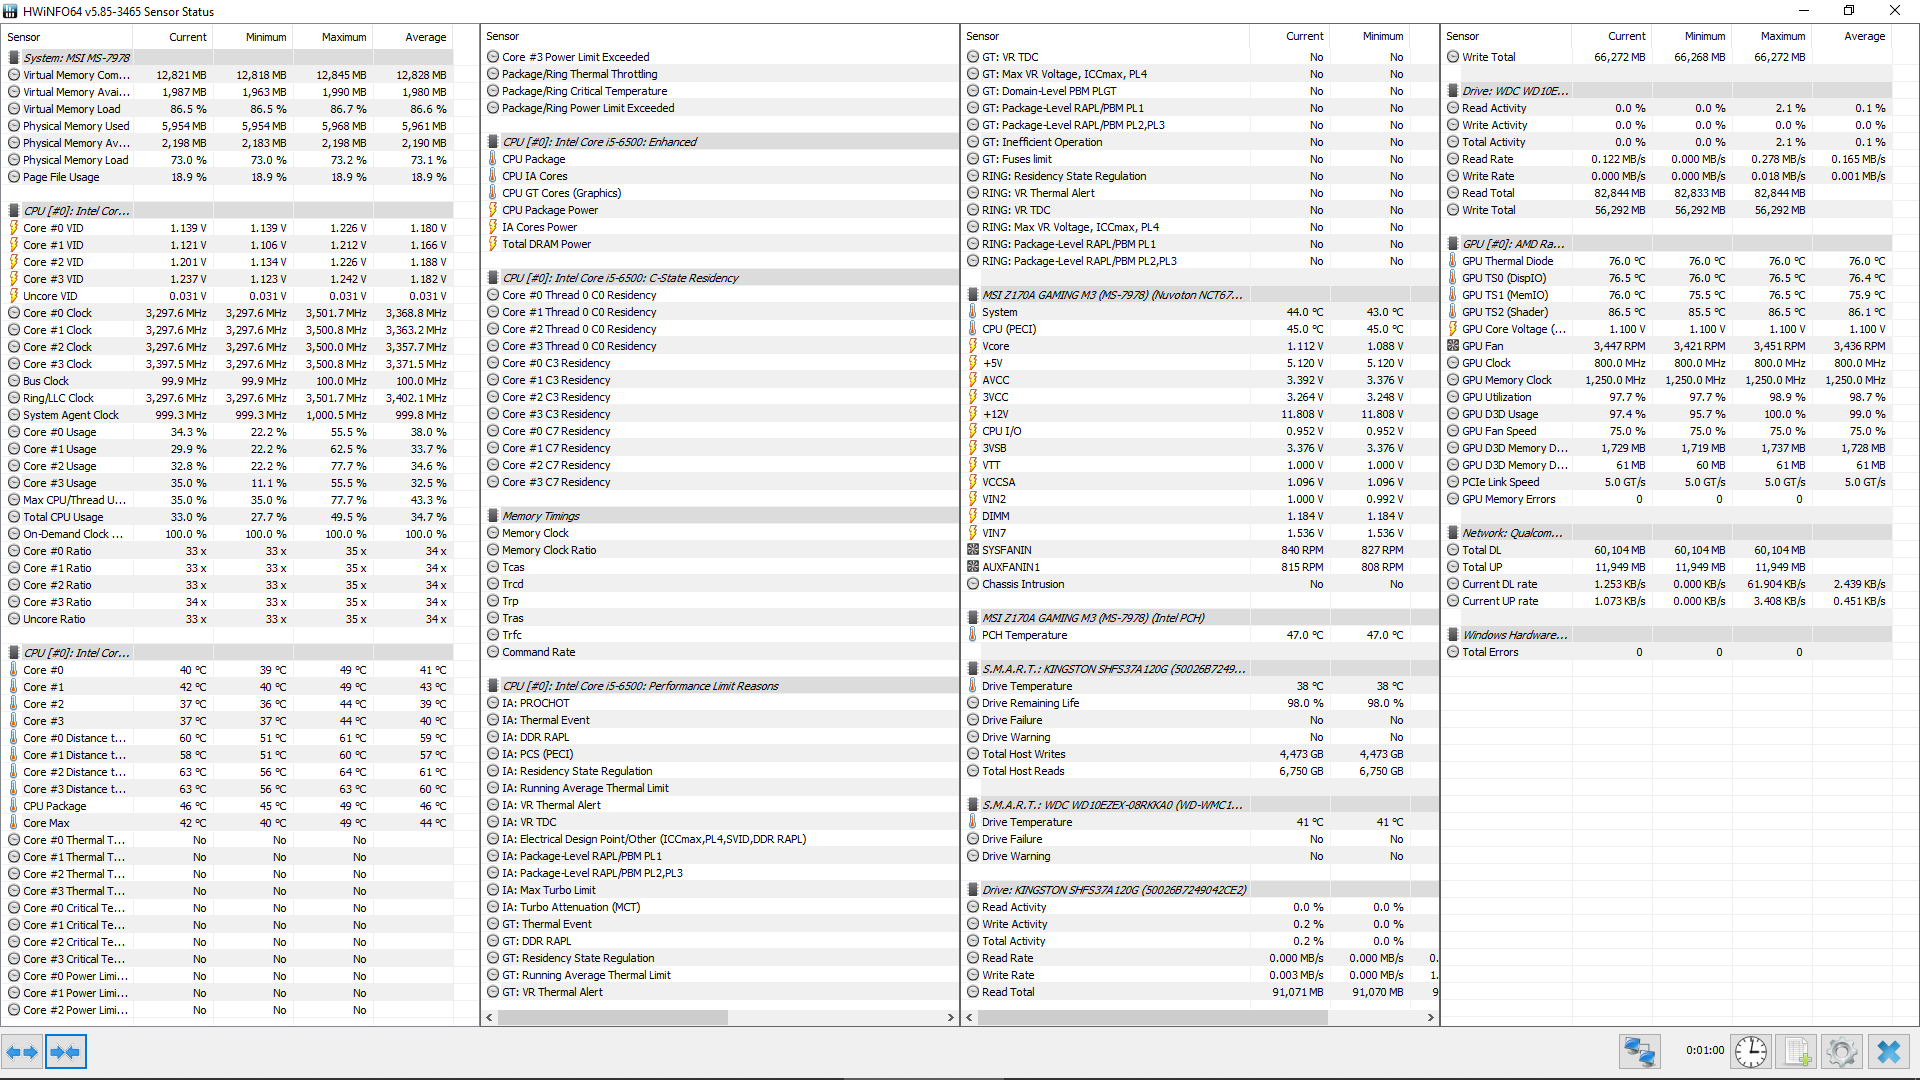The height and width of the screenshot is (1080, 1920).
Task: Select the Page File Usage row
Action: [x=229, y=177]
